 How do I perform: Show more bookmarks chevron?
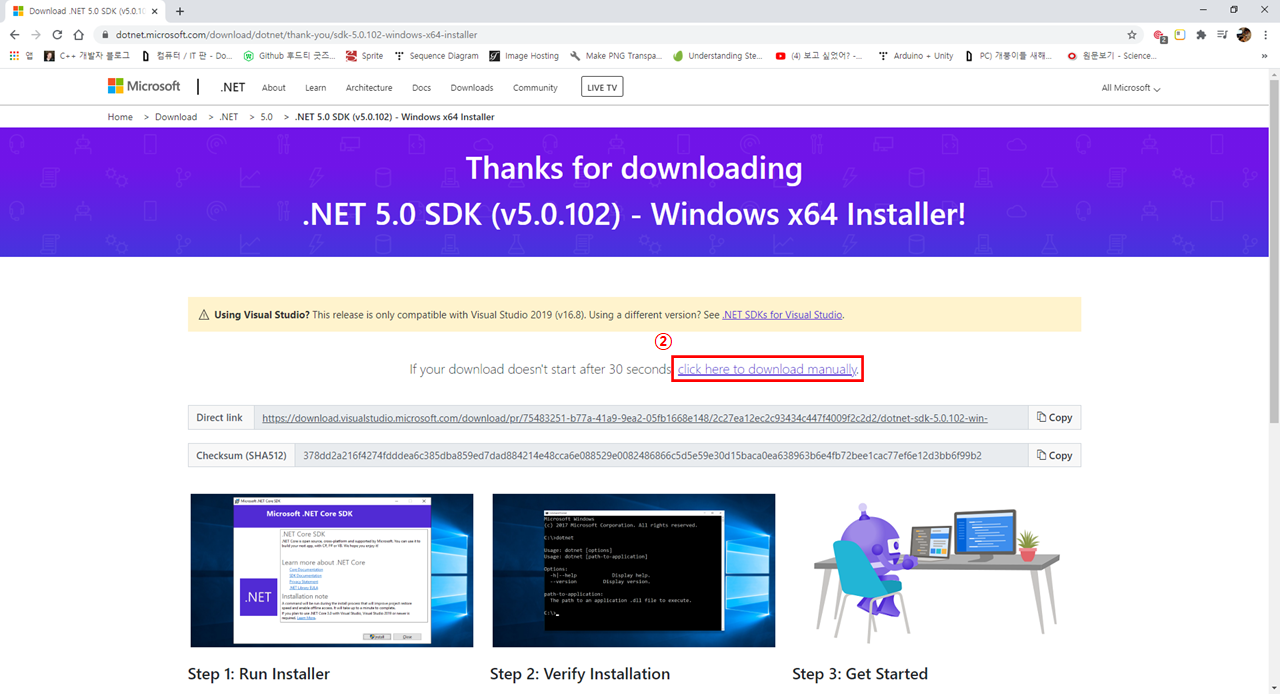click(x=1265, y=56)
